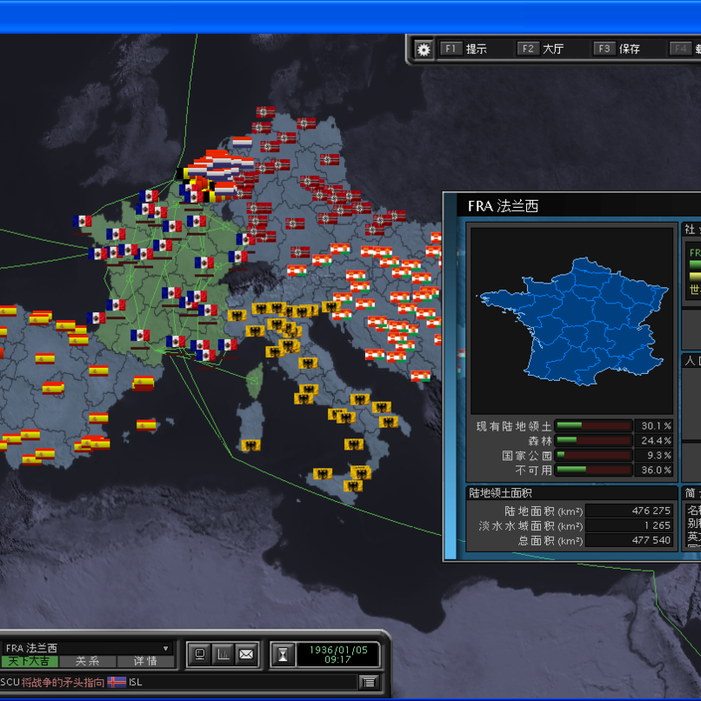Click the ISL Iceland flag in message bar
Viewport: 701px width, 701px height.
pos(116,682)
